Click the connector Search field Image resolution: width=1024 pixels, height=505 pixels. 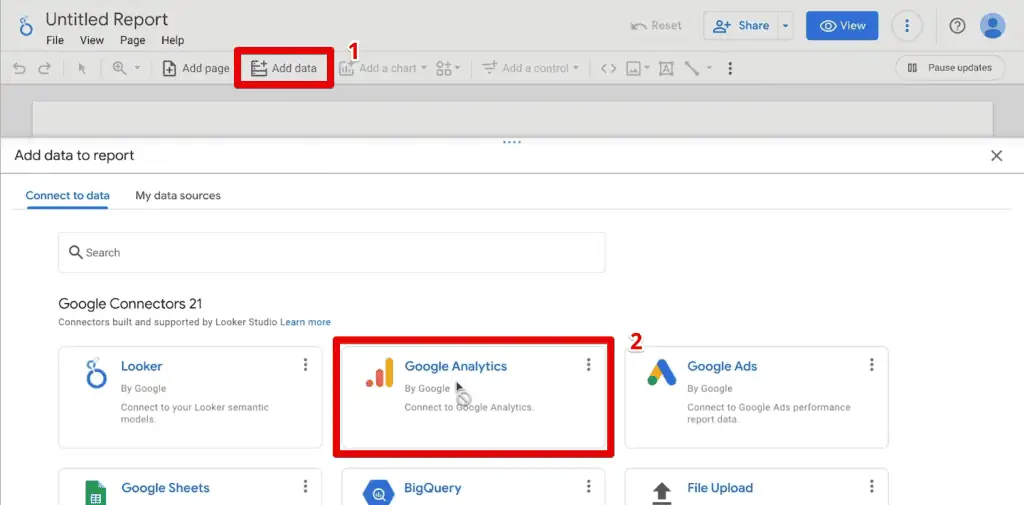pyautogui.click(x=332, y=252)
